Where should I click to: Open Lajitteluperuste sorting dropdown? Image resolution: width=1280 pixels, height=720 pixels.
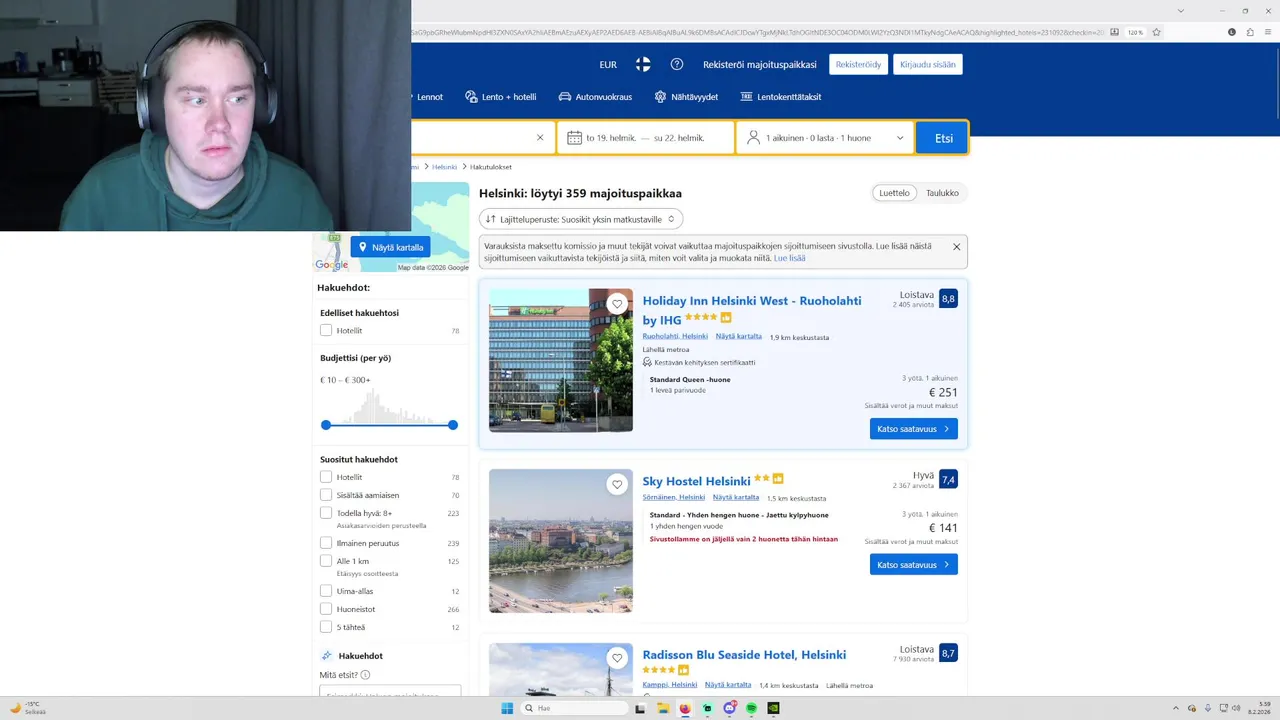pos(580,219)
